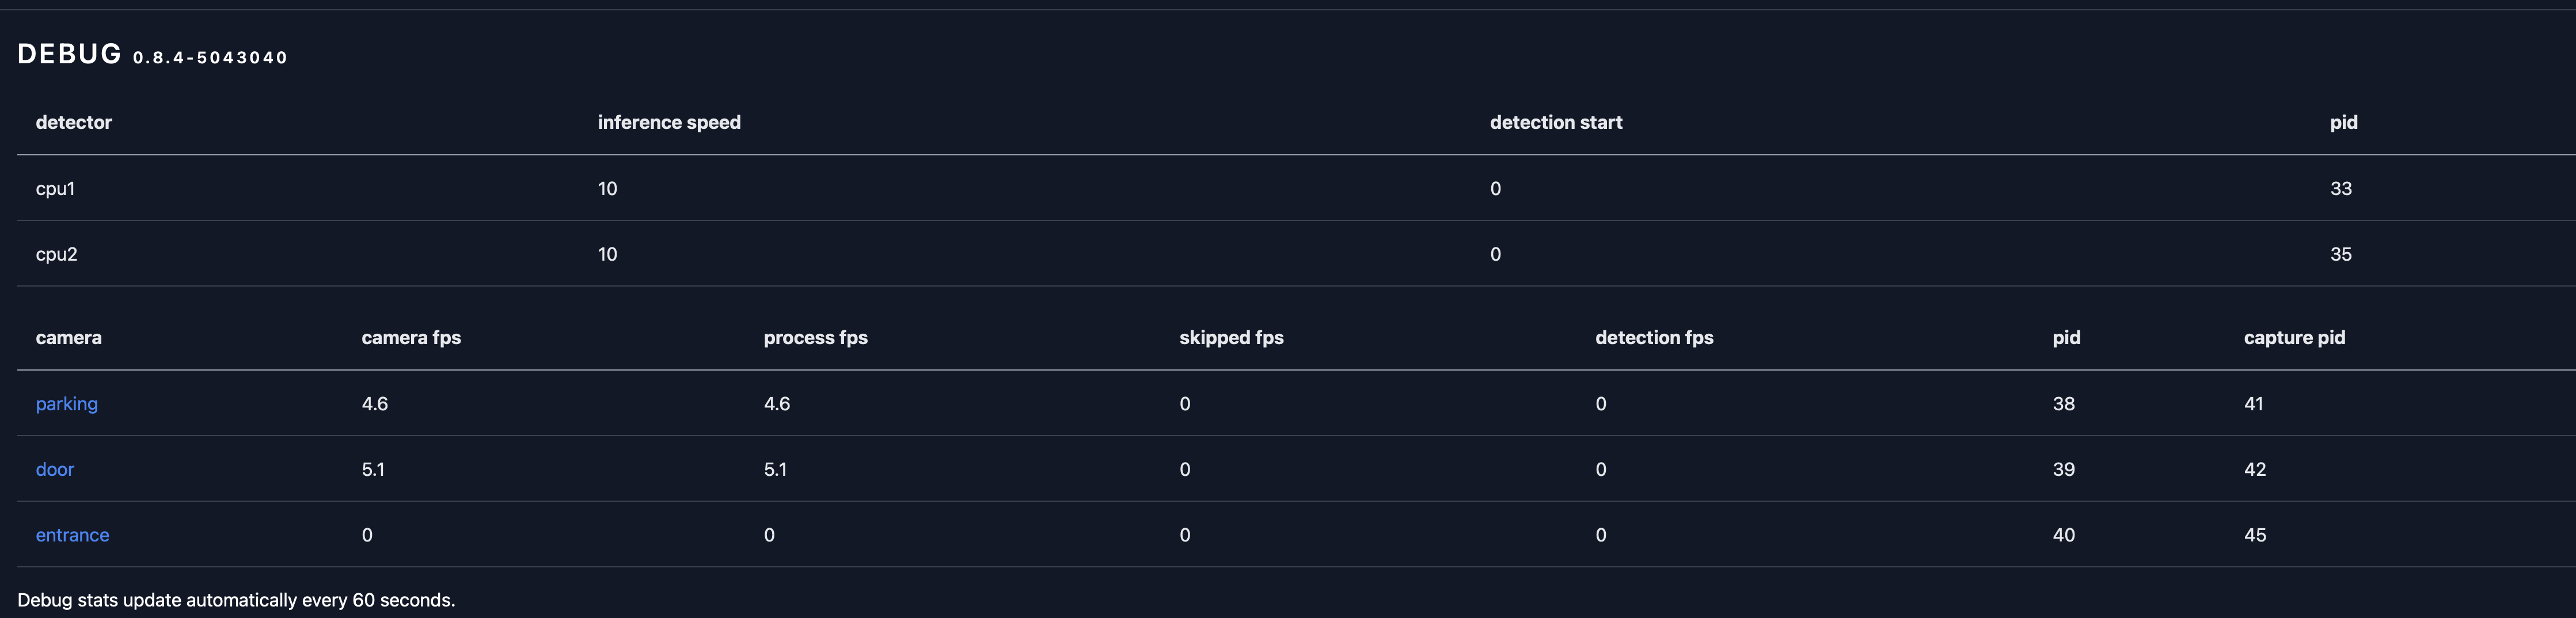Open the parking camera link
The width and height of the screenshot is (2576, 618).
click(x=66, y=404)
